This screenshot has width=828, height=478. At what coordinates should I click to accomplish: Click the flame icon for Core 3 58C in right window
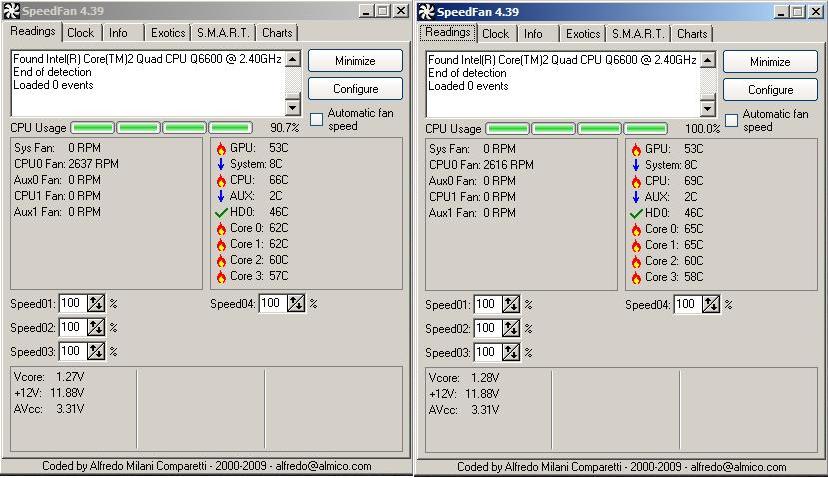[x=636, y=277]
